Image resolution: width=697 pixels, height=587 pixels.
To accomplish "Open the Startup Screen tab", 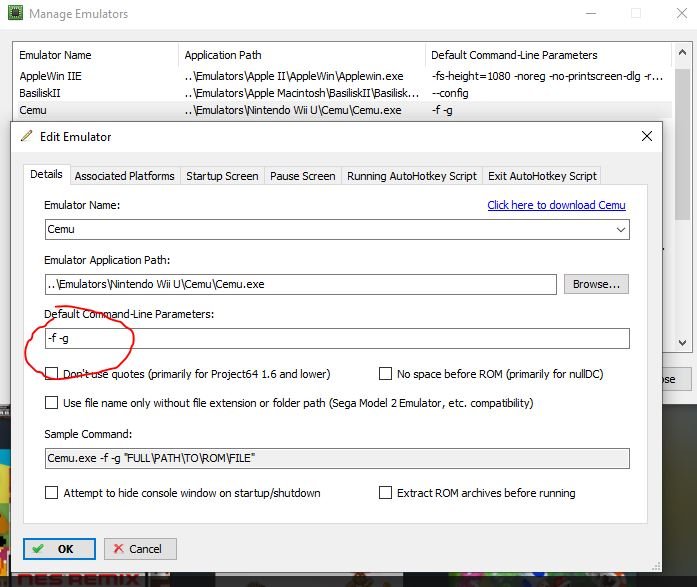I will click(x=222, y=176).
